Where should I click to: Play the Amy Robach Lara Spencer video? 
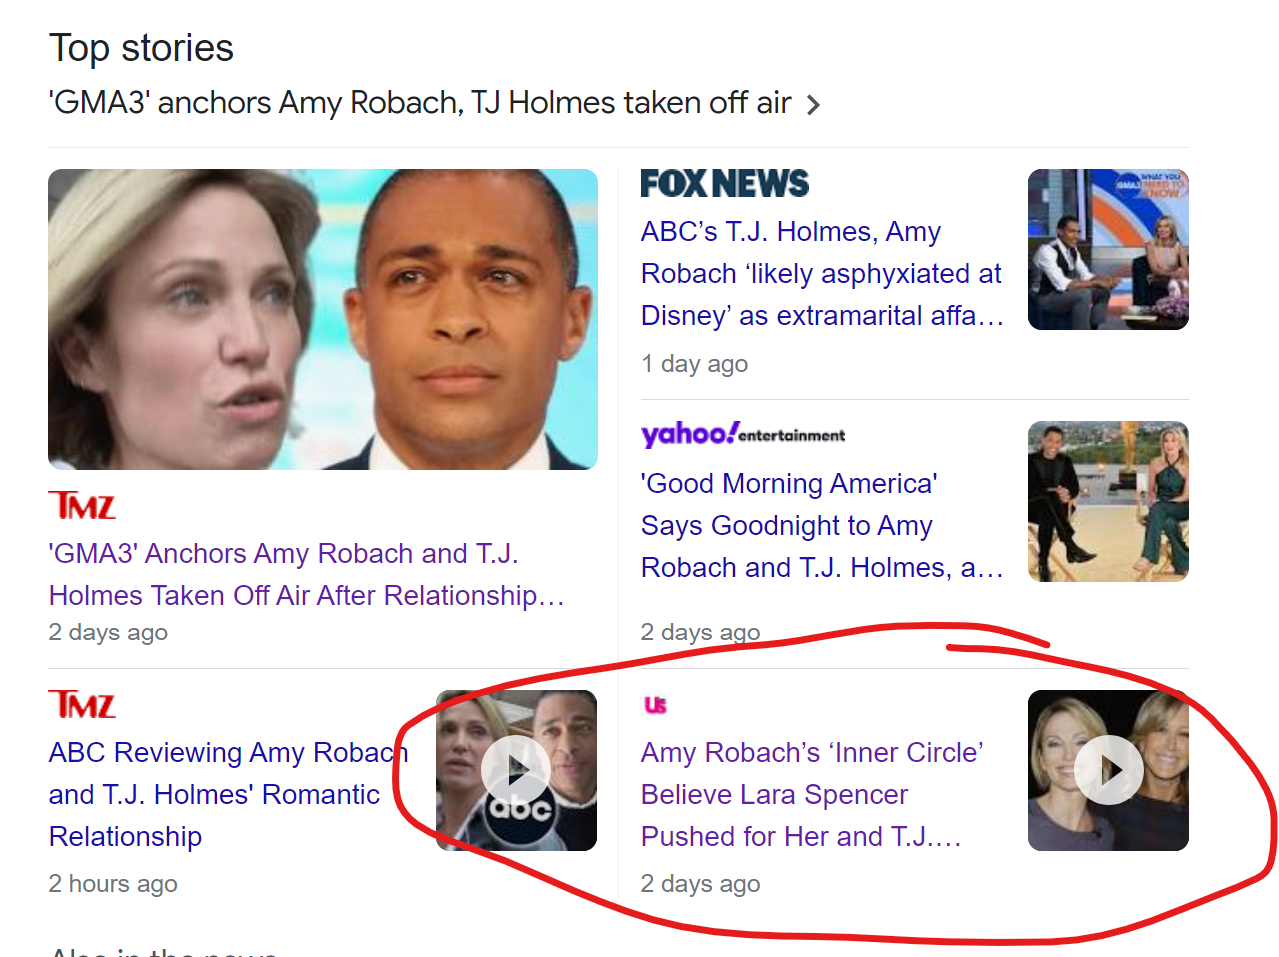click(x=1108, y=770)
